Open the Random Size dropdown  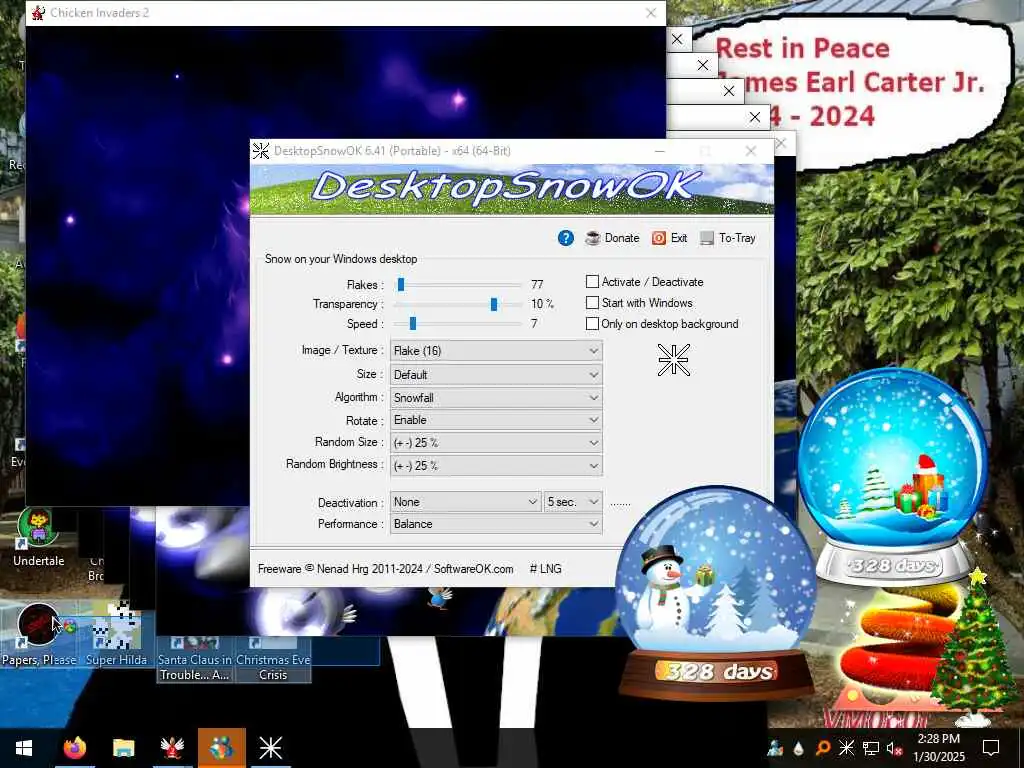(x=496, y=443)
